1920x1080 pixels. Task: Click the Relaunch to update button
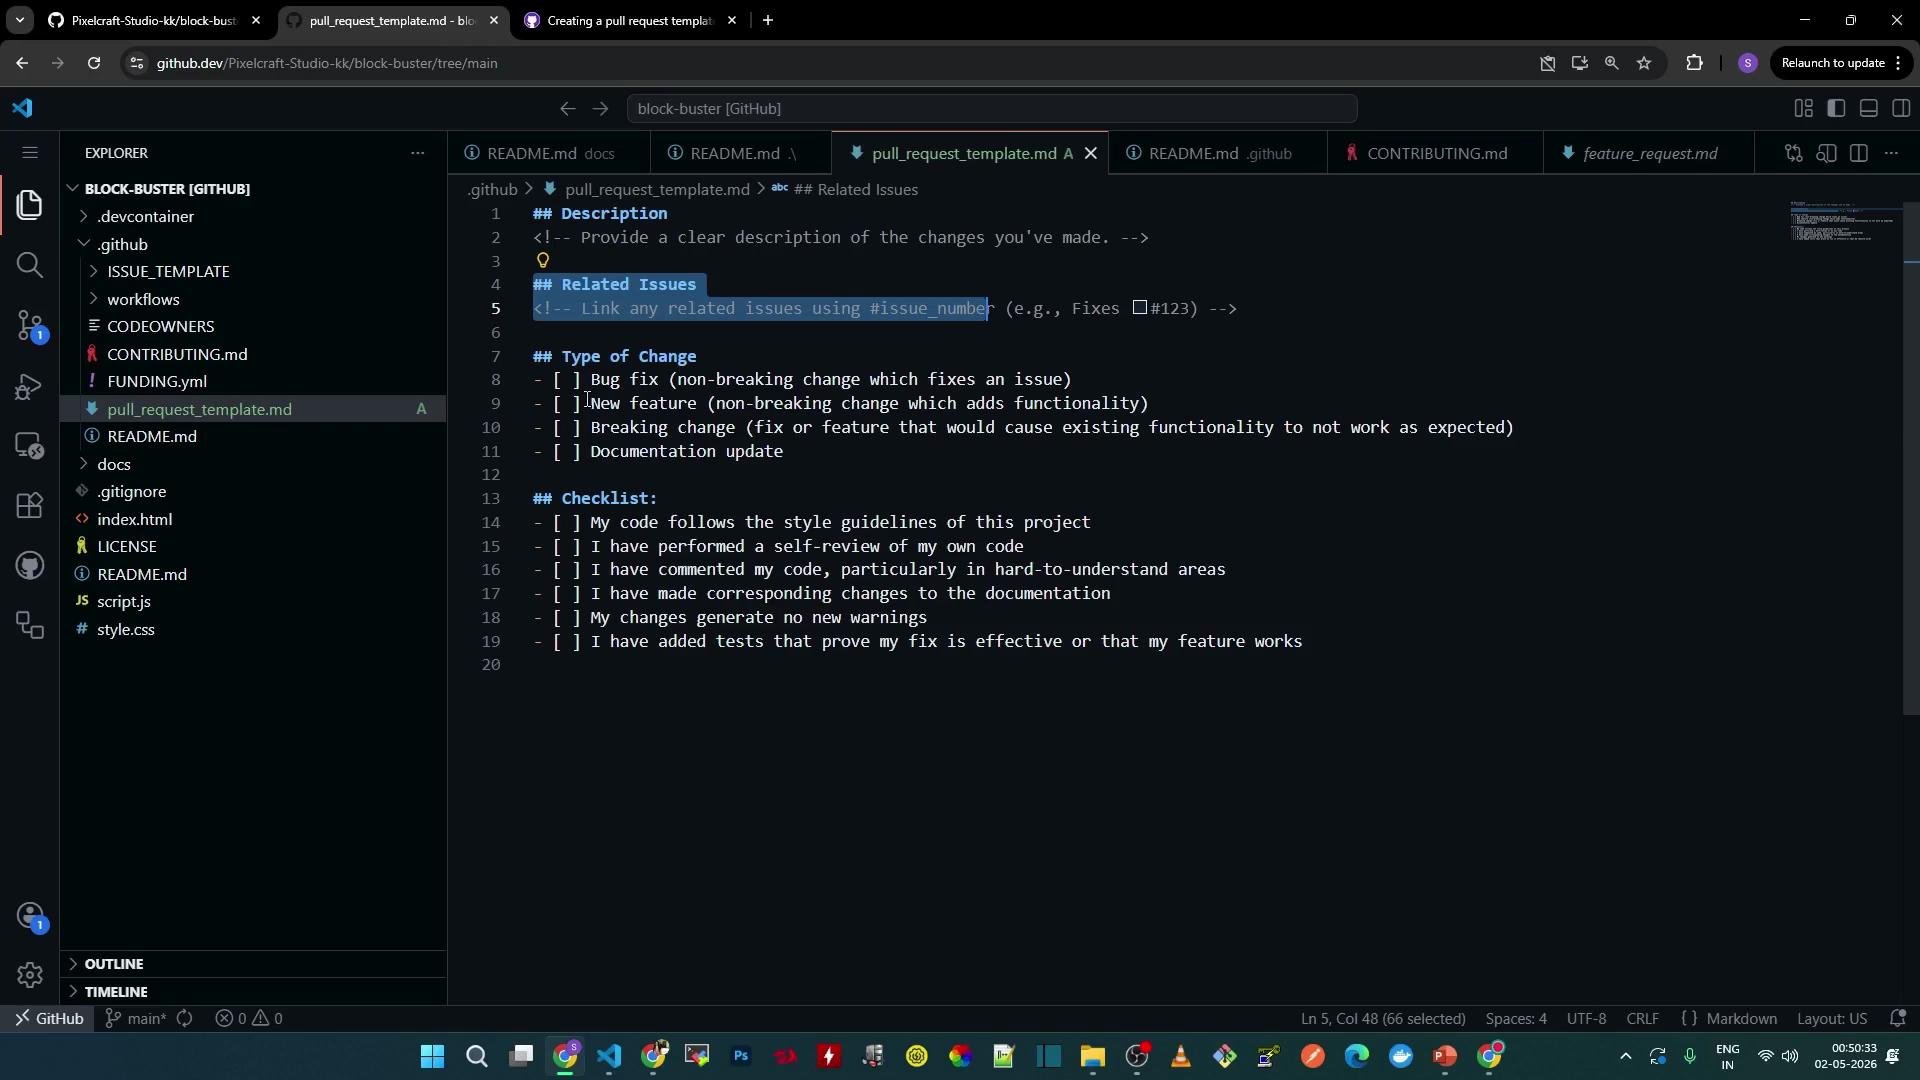(x=1841, y=63)
